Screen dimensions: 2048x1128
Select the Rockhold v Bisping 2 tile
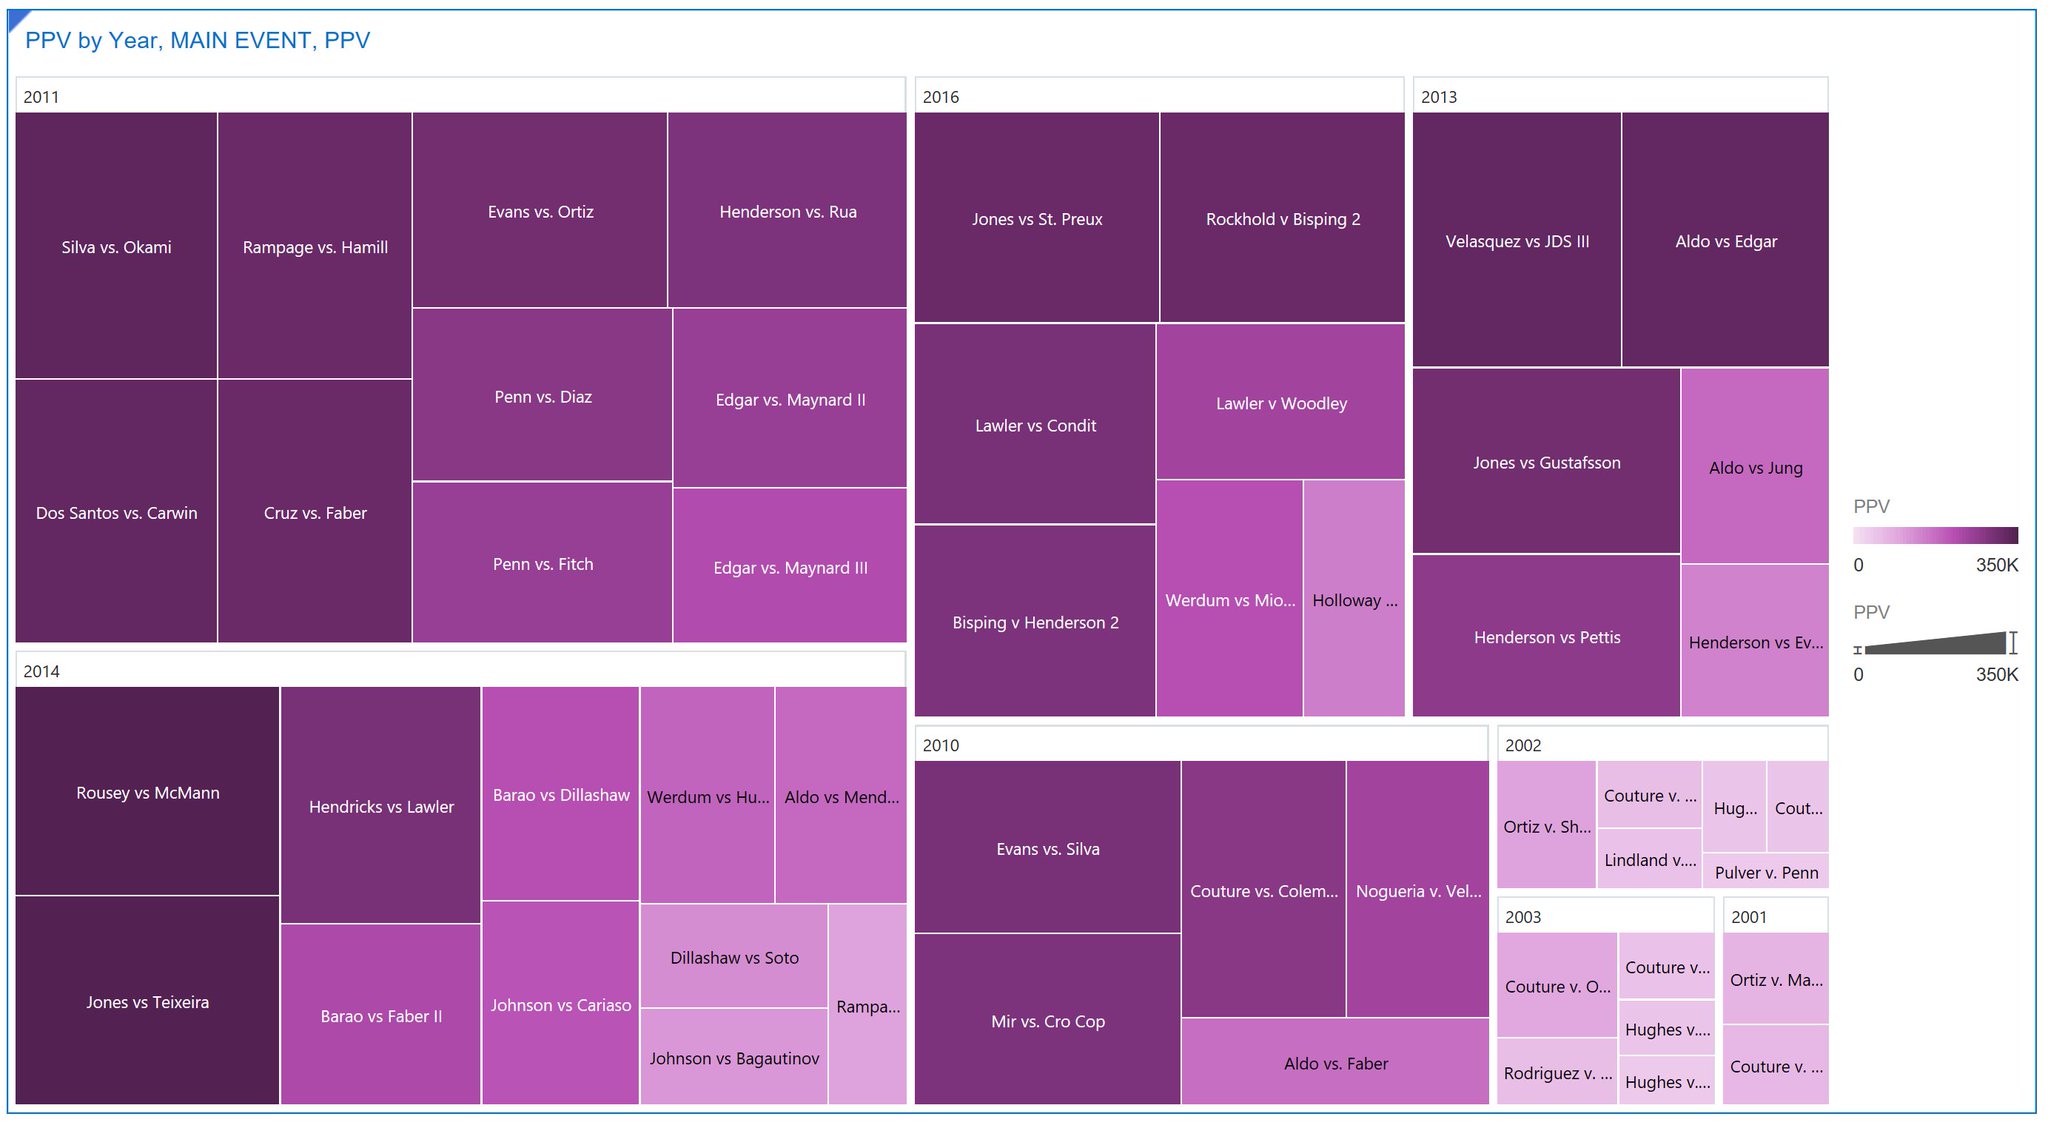pyautogui.click(x=1283, y=217)
